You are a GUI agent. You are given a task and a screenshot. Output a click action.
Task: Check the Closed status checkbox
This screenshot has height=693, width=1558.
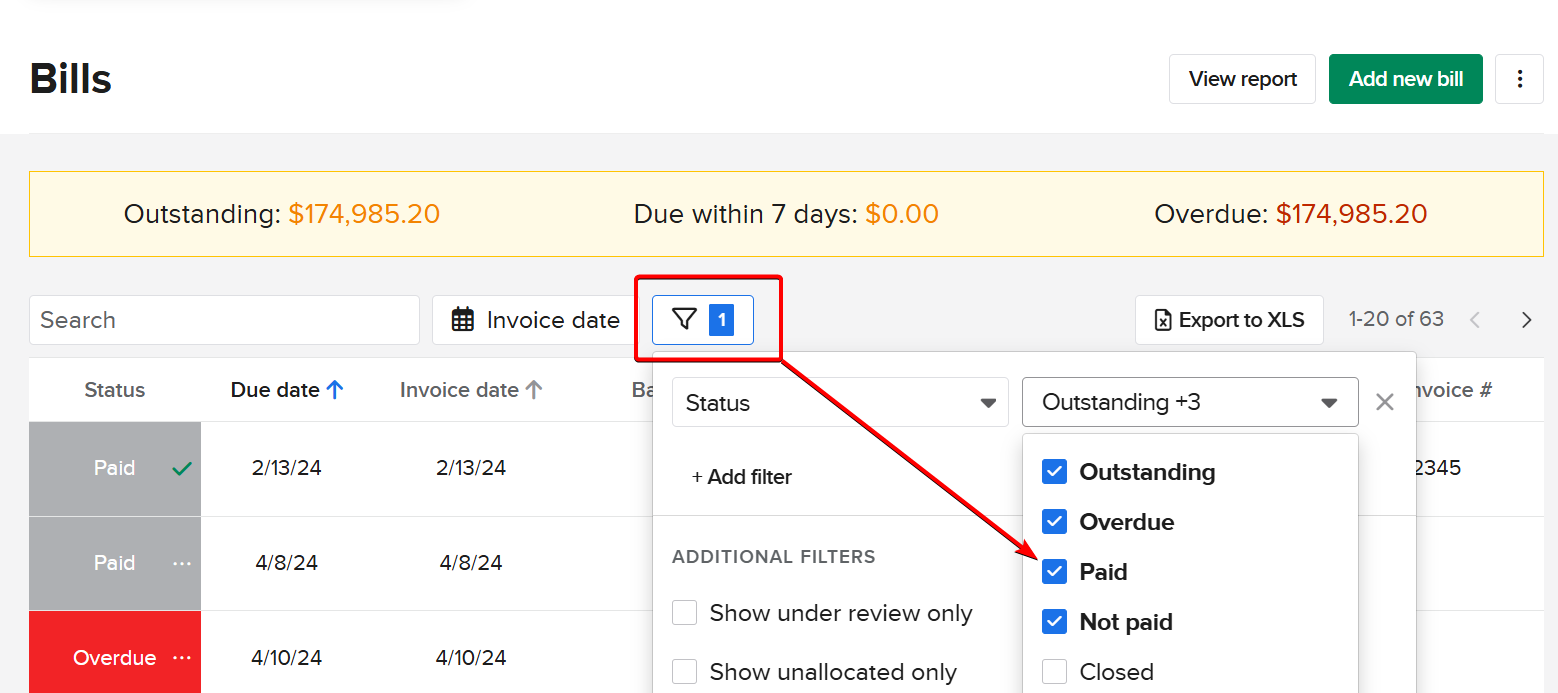click(1055, 672)
